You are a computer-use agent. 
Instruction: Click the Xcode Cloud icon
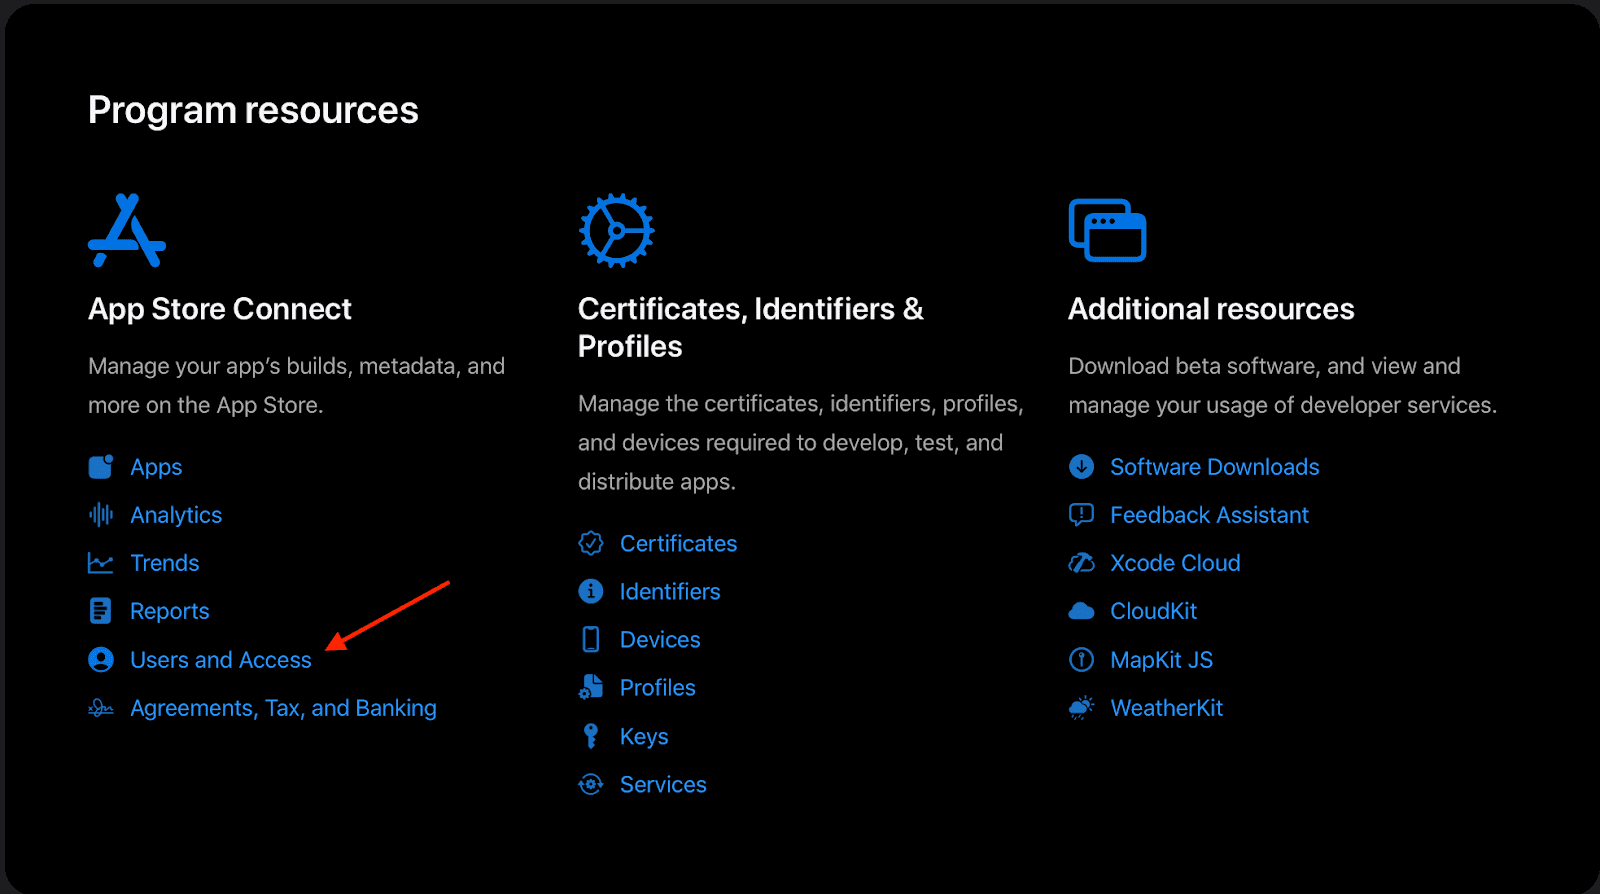pos(1081,563)
